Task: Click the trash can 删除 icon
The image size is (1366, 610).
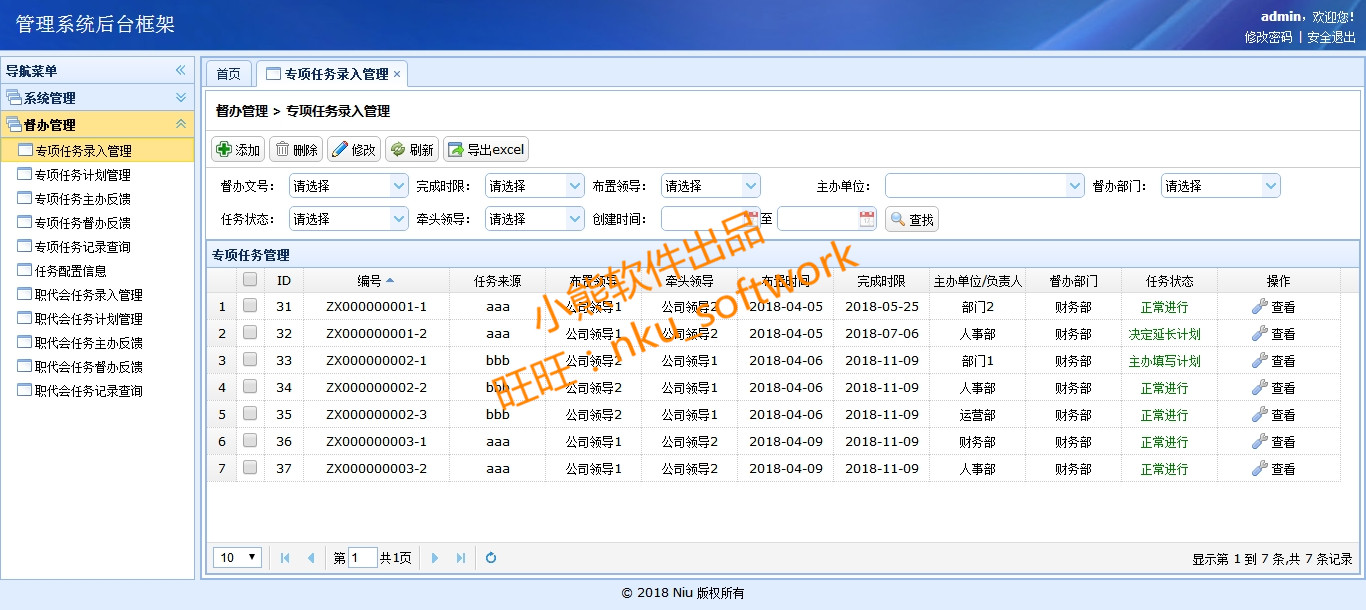Action: click(x=282, y=150)
